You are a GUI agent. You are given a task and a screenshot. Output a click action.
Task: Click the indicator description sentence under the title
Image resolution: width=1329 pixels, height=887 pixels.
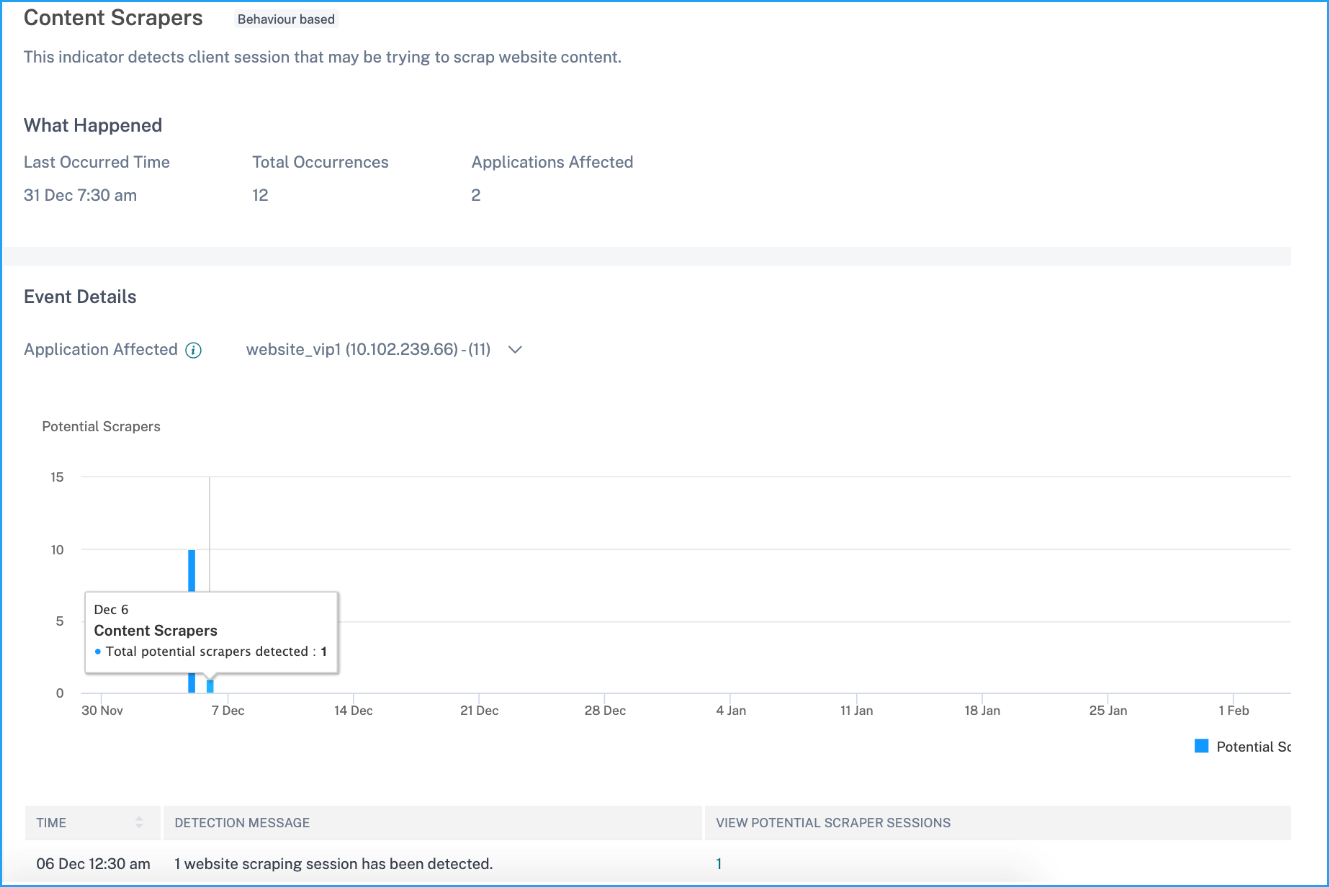(x=323, y=57)
